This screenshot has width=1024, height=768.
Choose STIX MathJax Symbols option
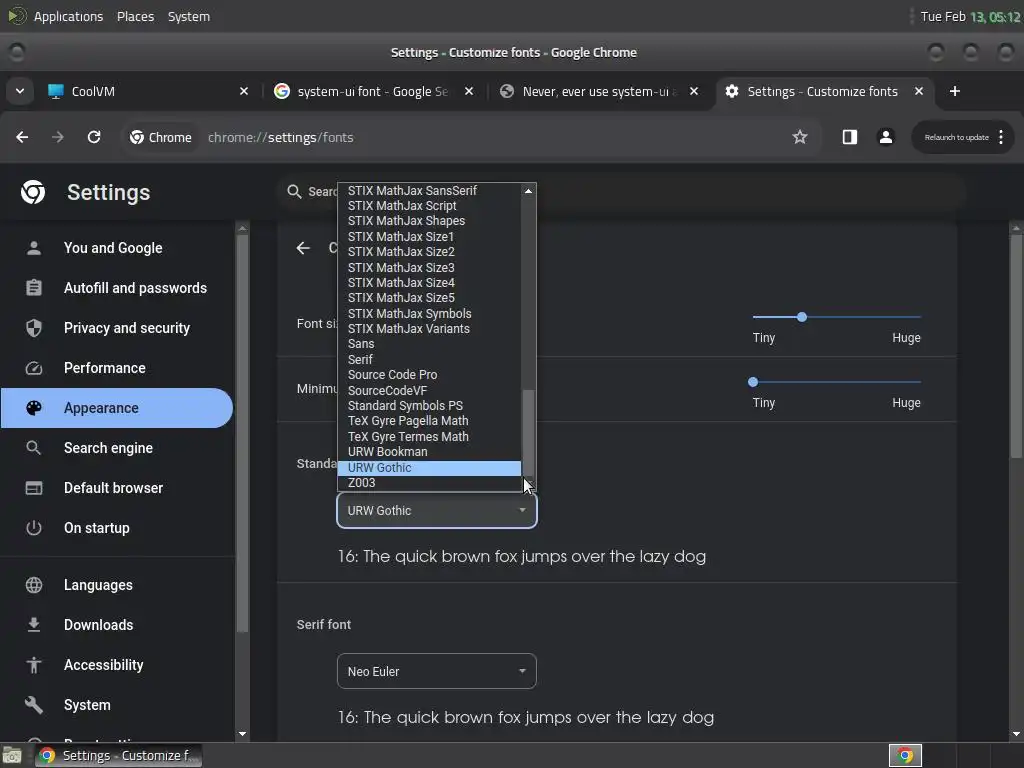430,313
